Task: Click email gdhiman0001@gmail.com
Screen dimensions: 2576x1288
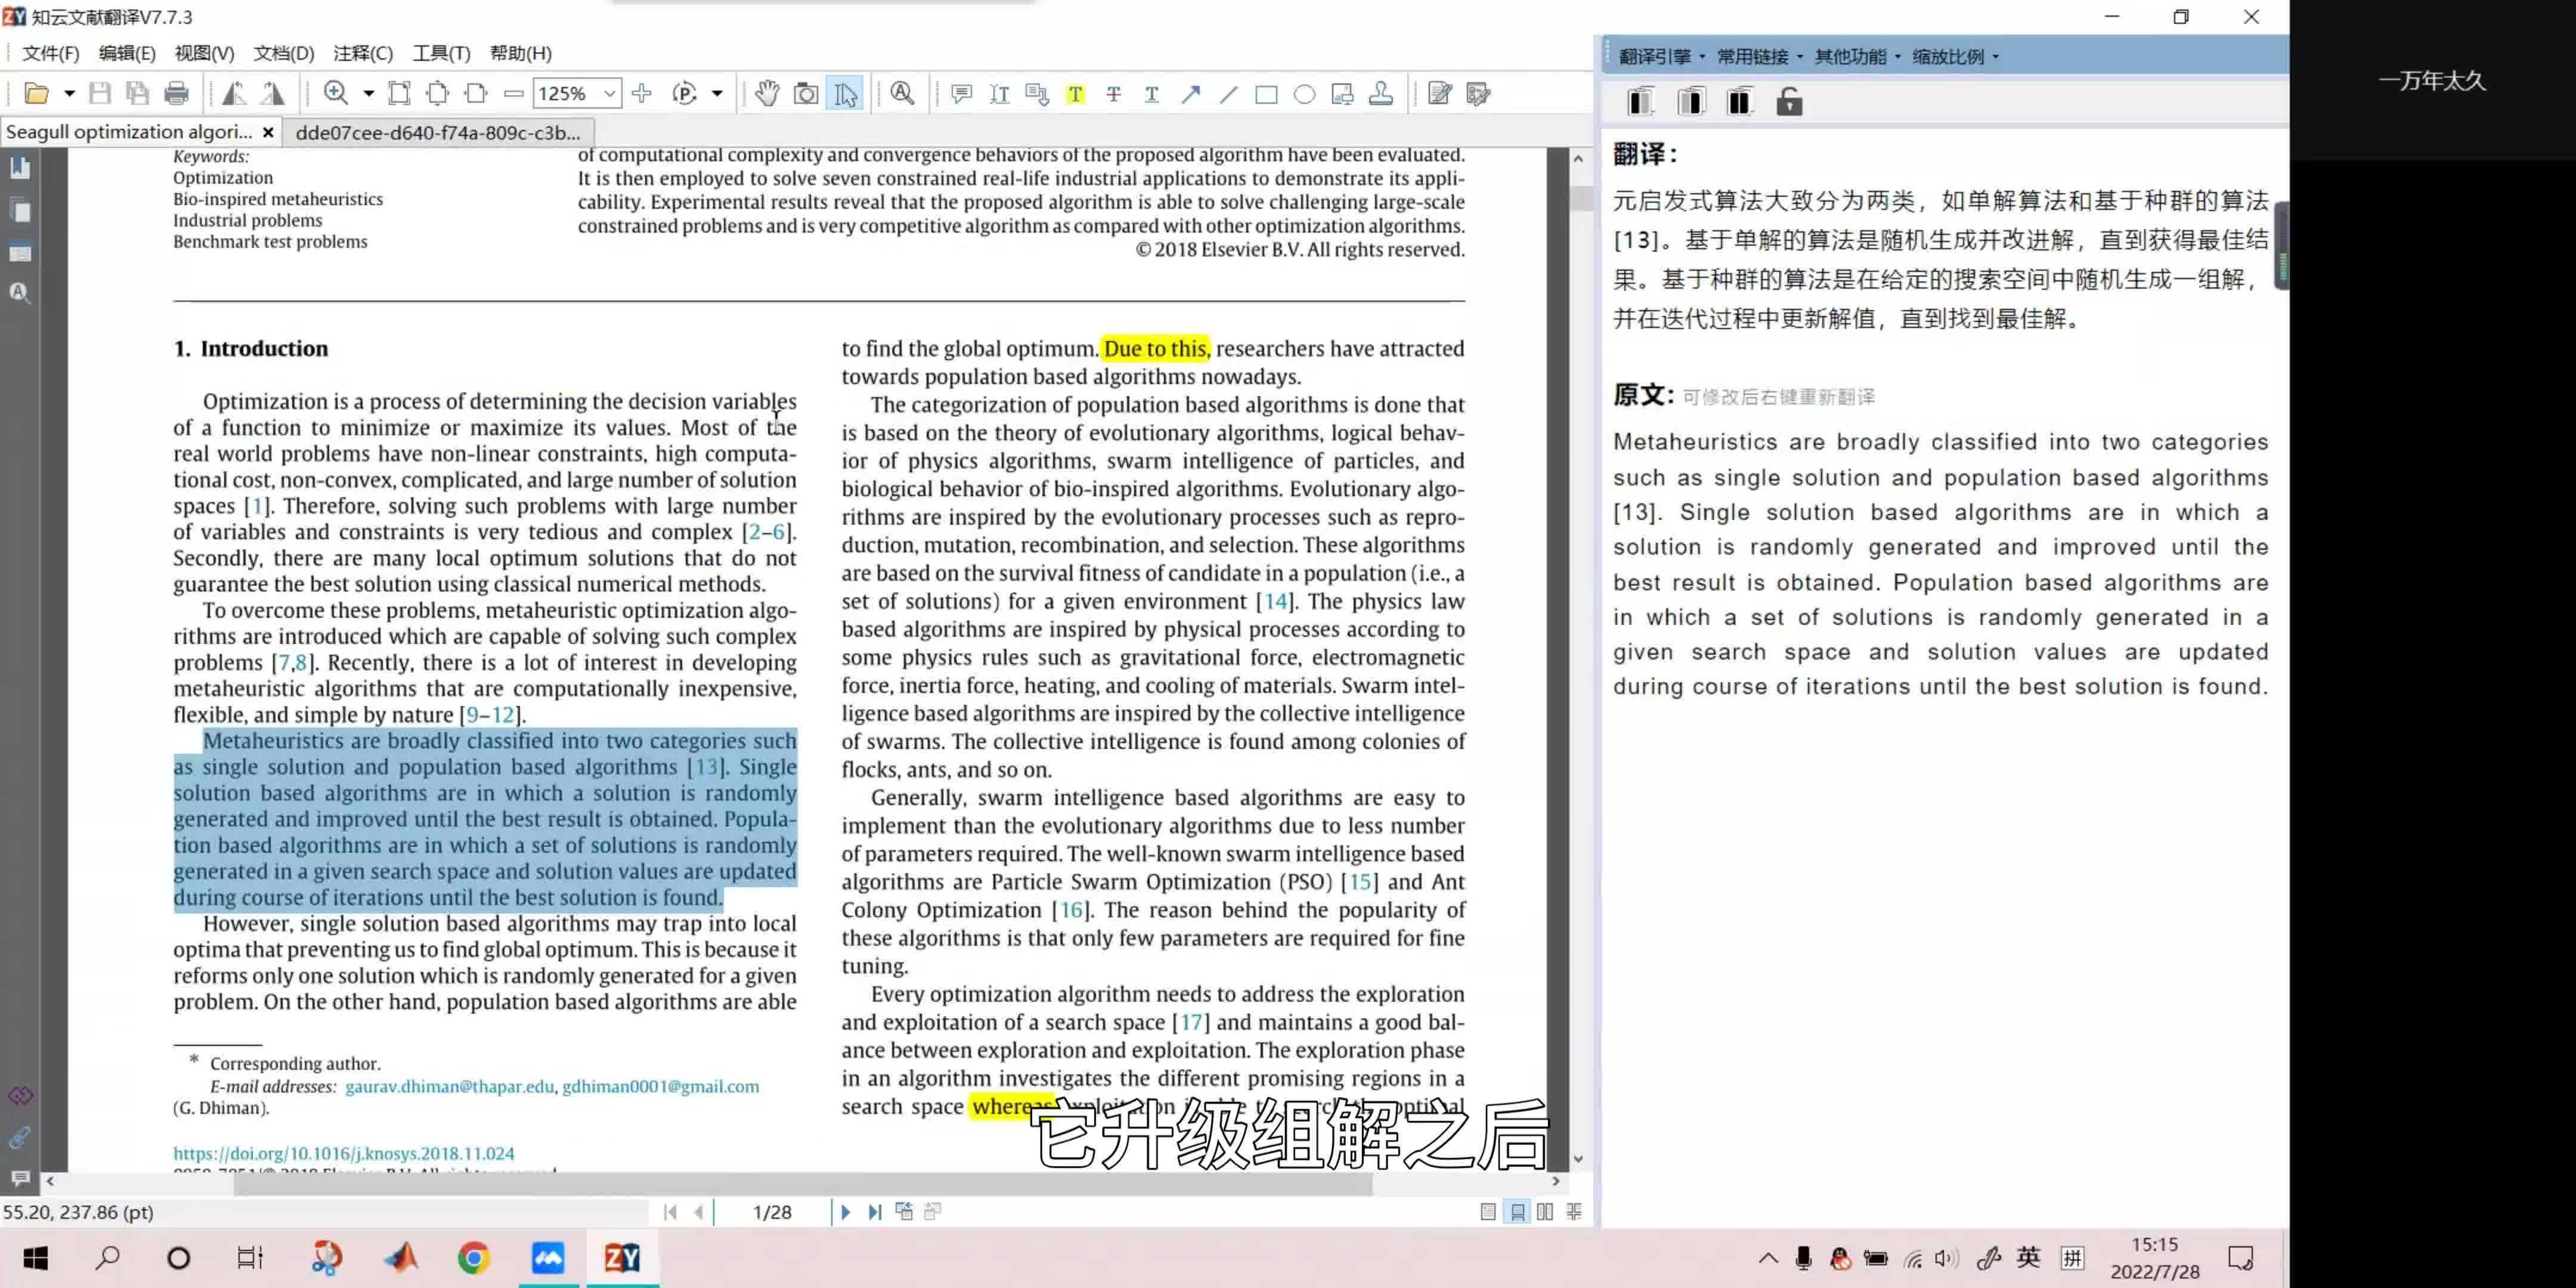Action: pyautogui.click(x=660, y=1086)
